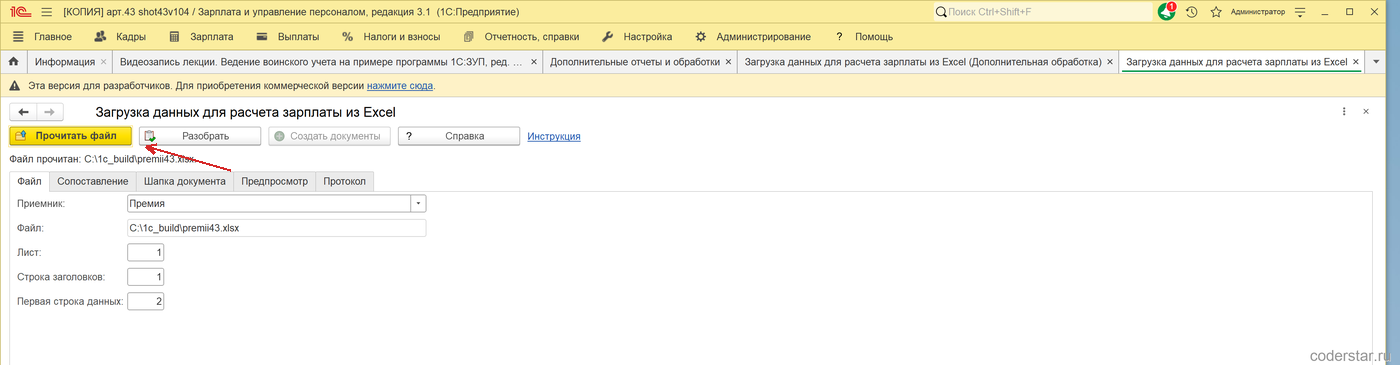Open the Зарплата section

tap(202, 36)
